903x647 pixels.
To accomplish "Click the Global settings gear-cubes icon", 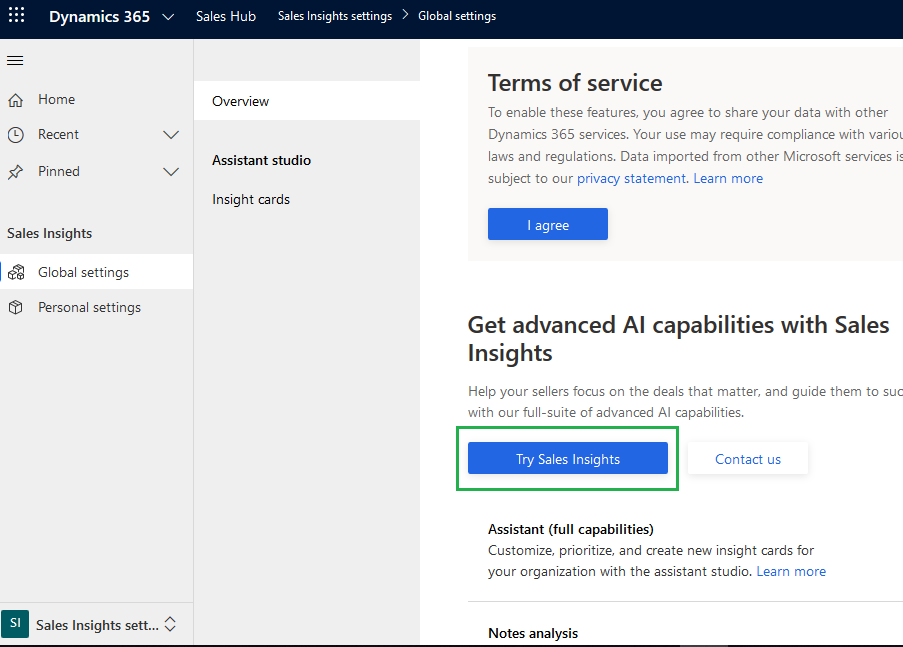I will click(x=16, y=272).
